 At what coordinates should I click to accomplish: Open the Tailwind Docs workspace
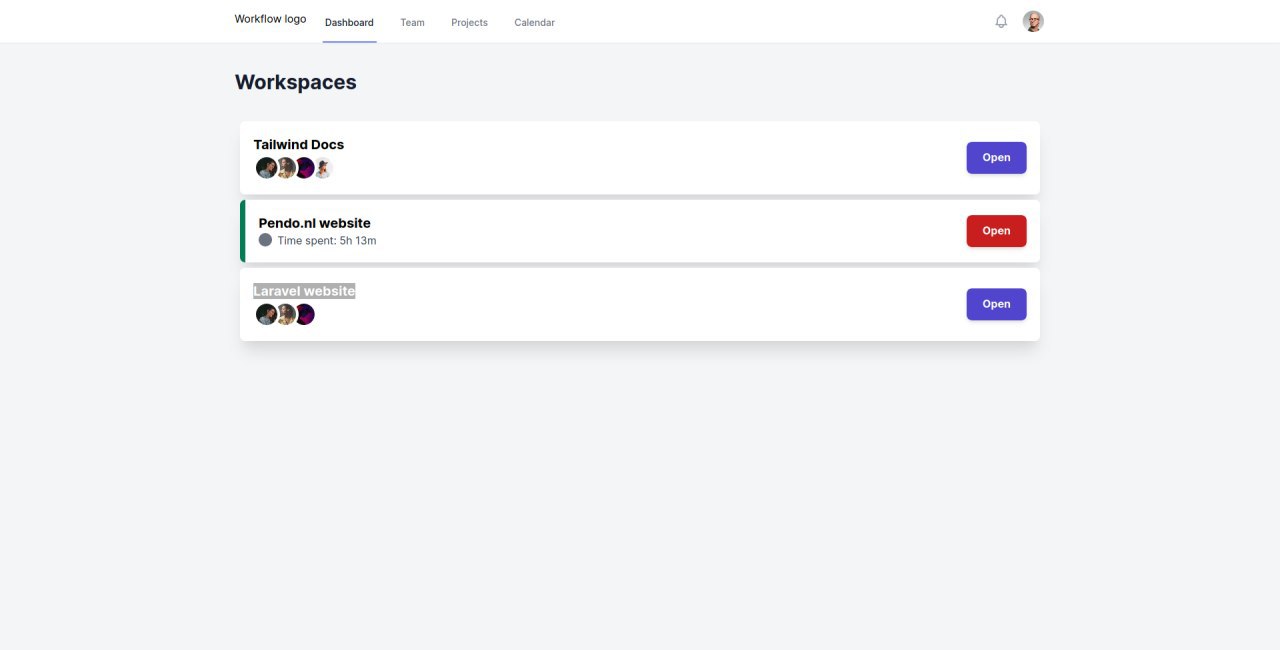[996, 158]
